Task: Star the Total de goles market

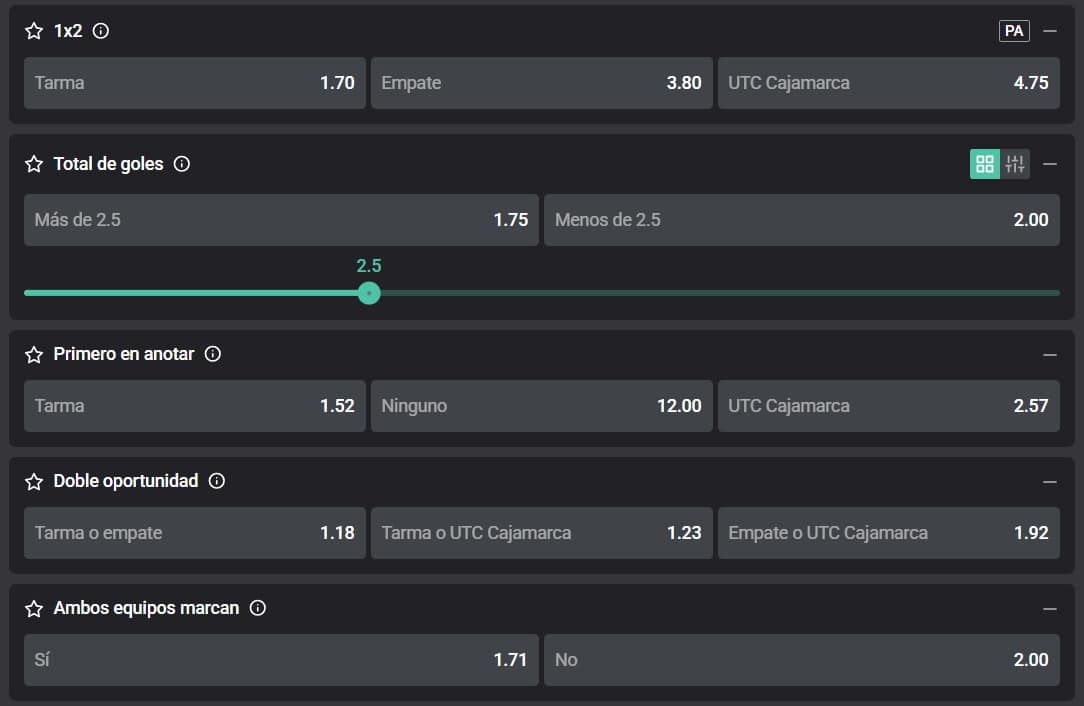Action: point(34,164)
